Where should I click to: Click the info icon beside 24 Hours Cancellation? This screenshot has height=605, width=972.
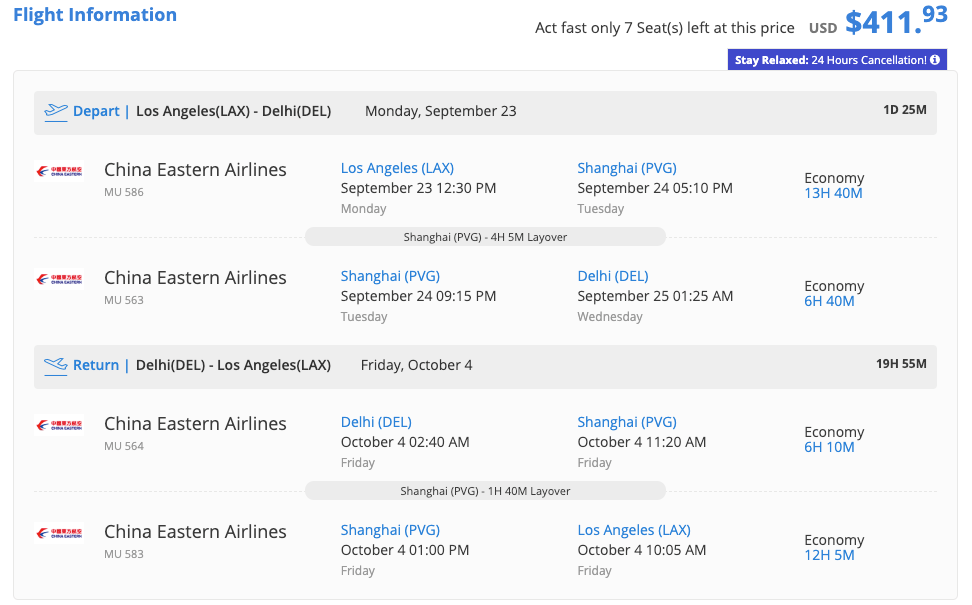click(935, 60)
